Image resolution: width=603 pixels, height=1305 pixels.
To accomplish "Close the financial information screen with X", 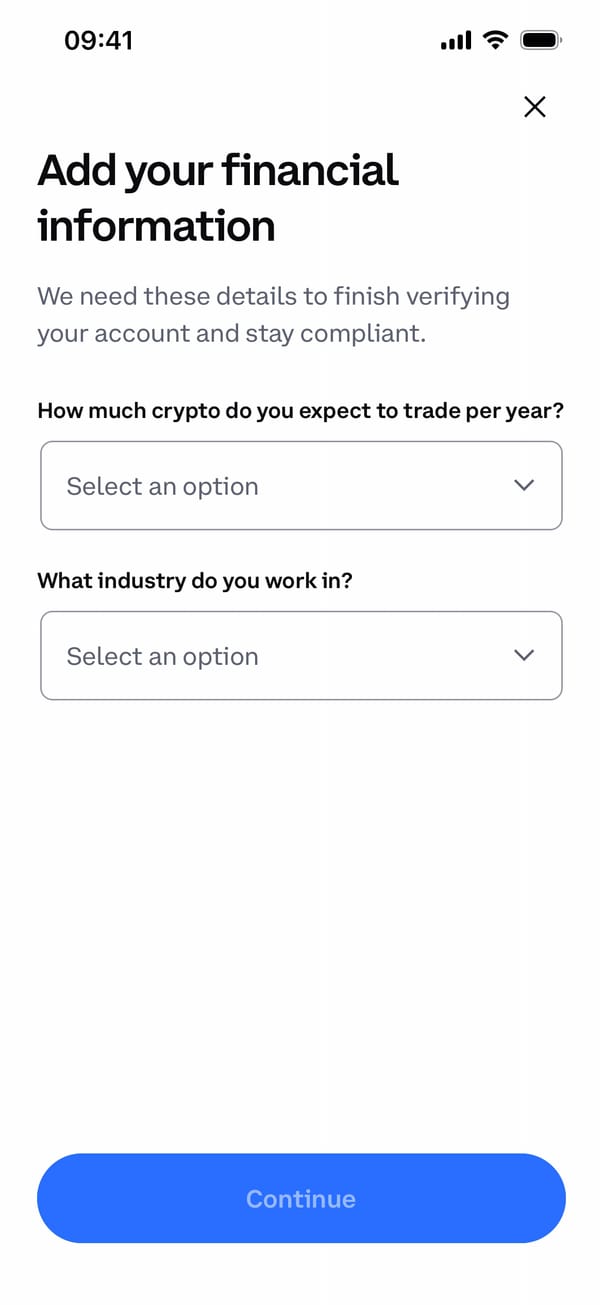I will [x=535, y=107].
